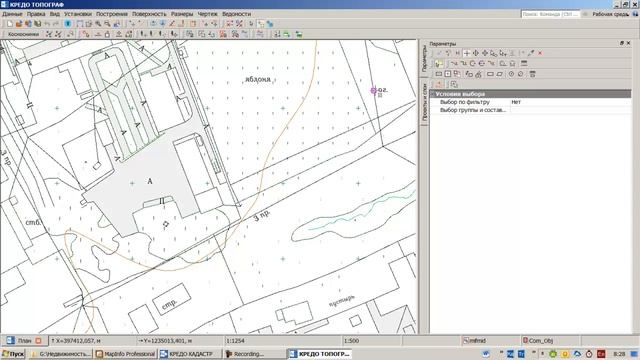The height and width of the screenshot is (360, 640).
Task: Select the four-arrow move tool in Параметры
Action: [x=485, y=53]
